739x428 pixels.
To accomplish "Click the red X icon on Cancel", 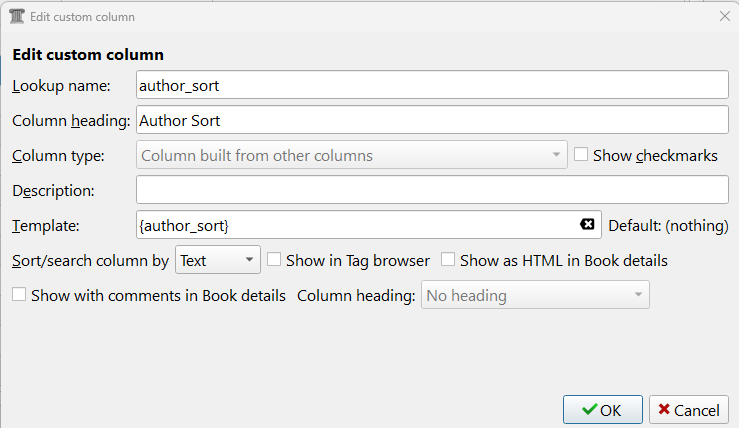I will pyautogui.click(x=664, y=410).
